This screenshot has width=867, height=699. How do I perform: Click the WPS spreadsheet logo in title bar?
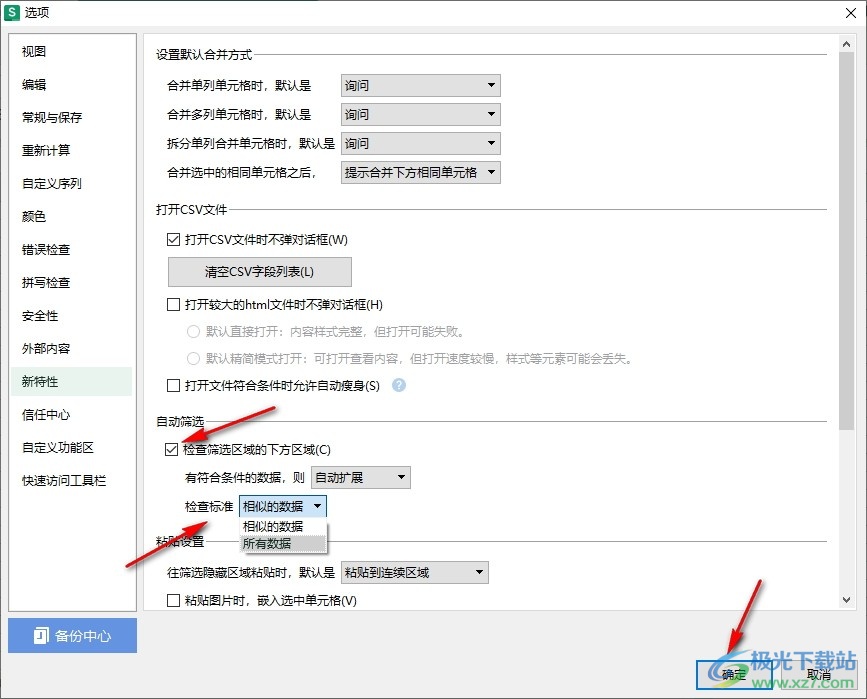click(12, 12)
